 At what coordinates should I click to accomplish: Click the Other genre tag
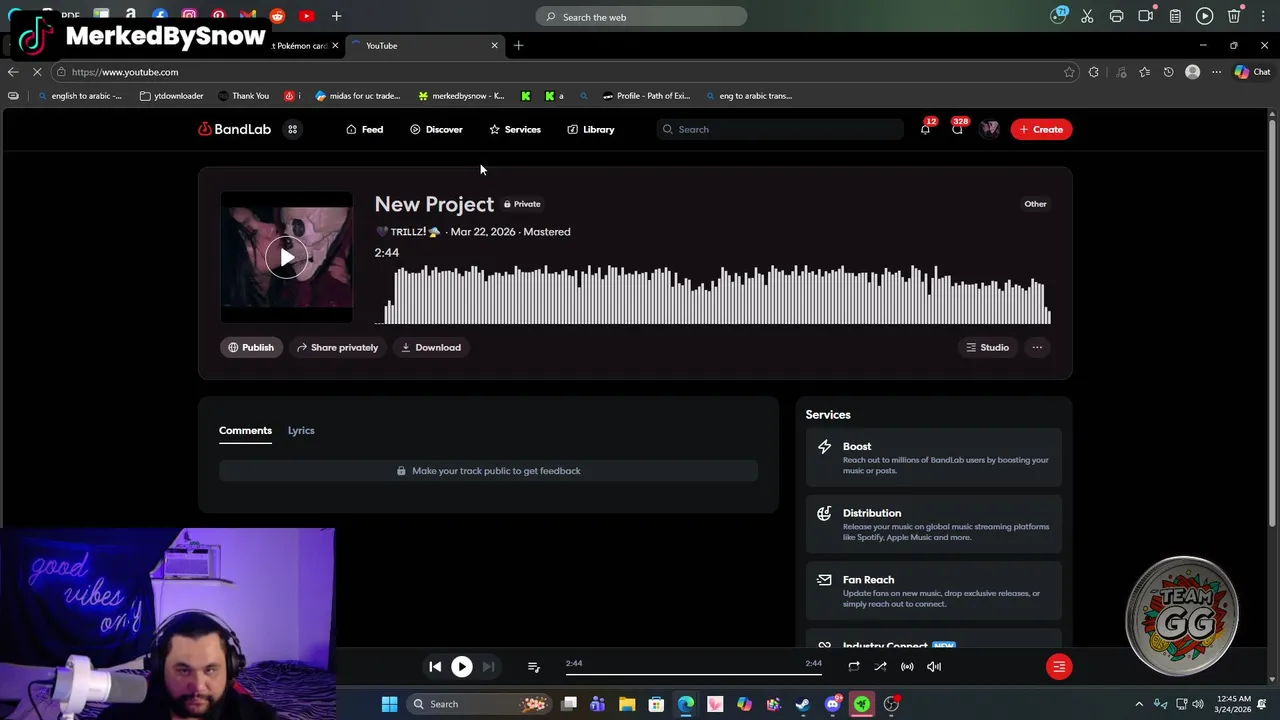[x=1035, y=204]
